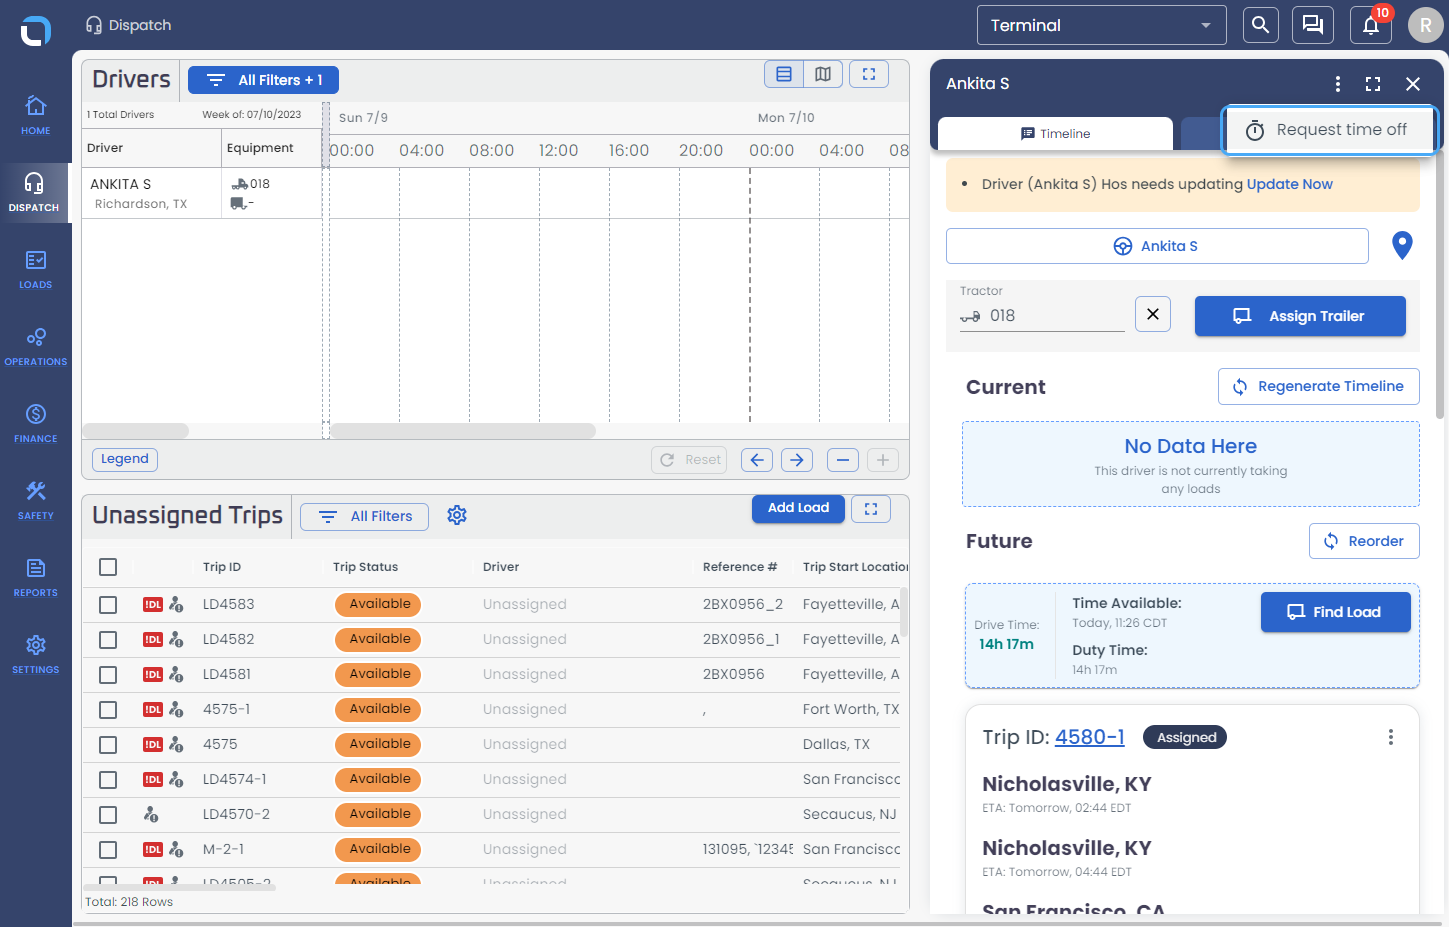This screenshot has height=927, width=1449.
Task: Switch Drivers panel to list view
Action: pyautogui.click(x=784, y=74)
